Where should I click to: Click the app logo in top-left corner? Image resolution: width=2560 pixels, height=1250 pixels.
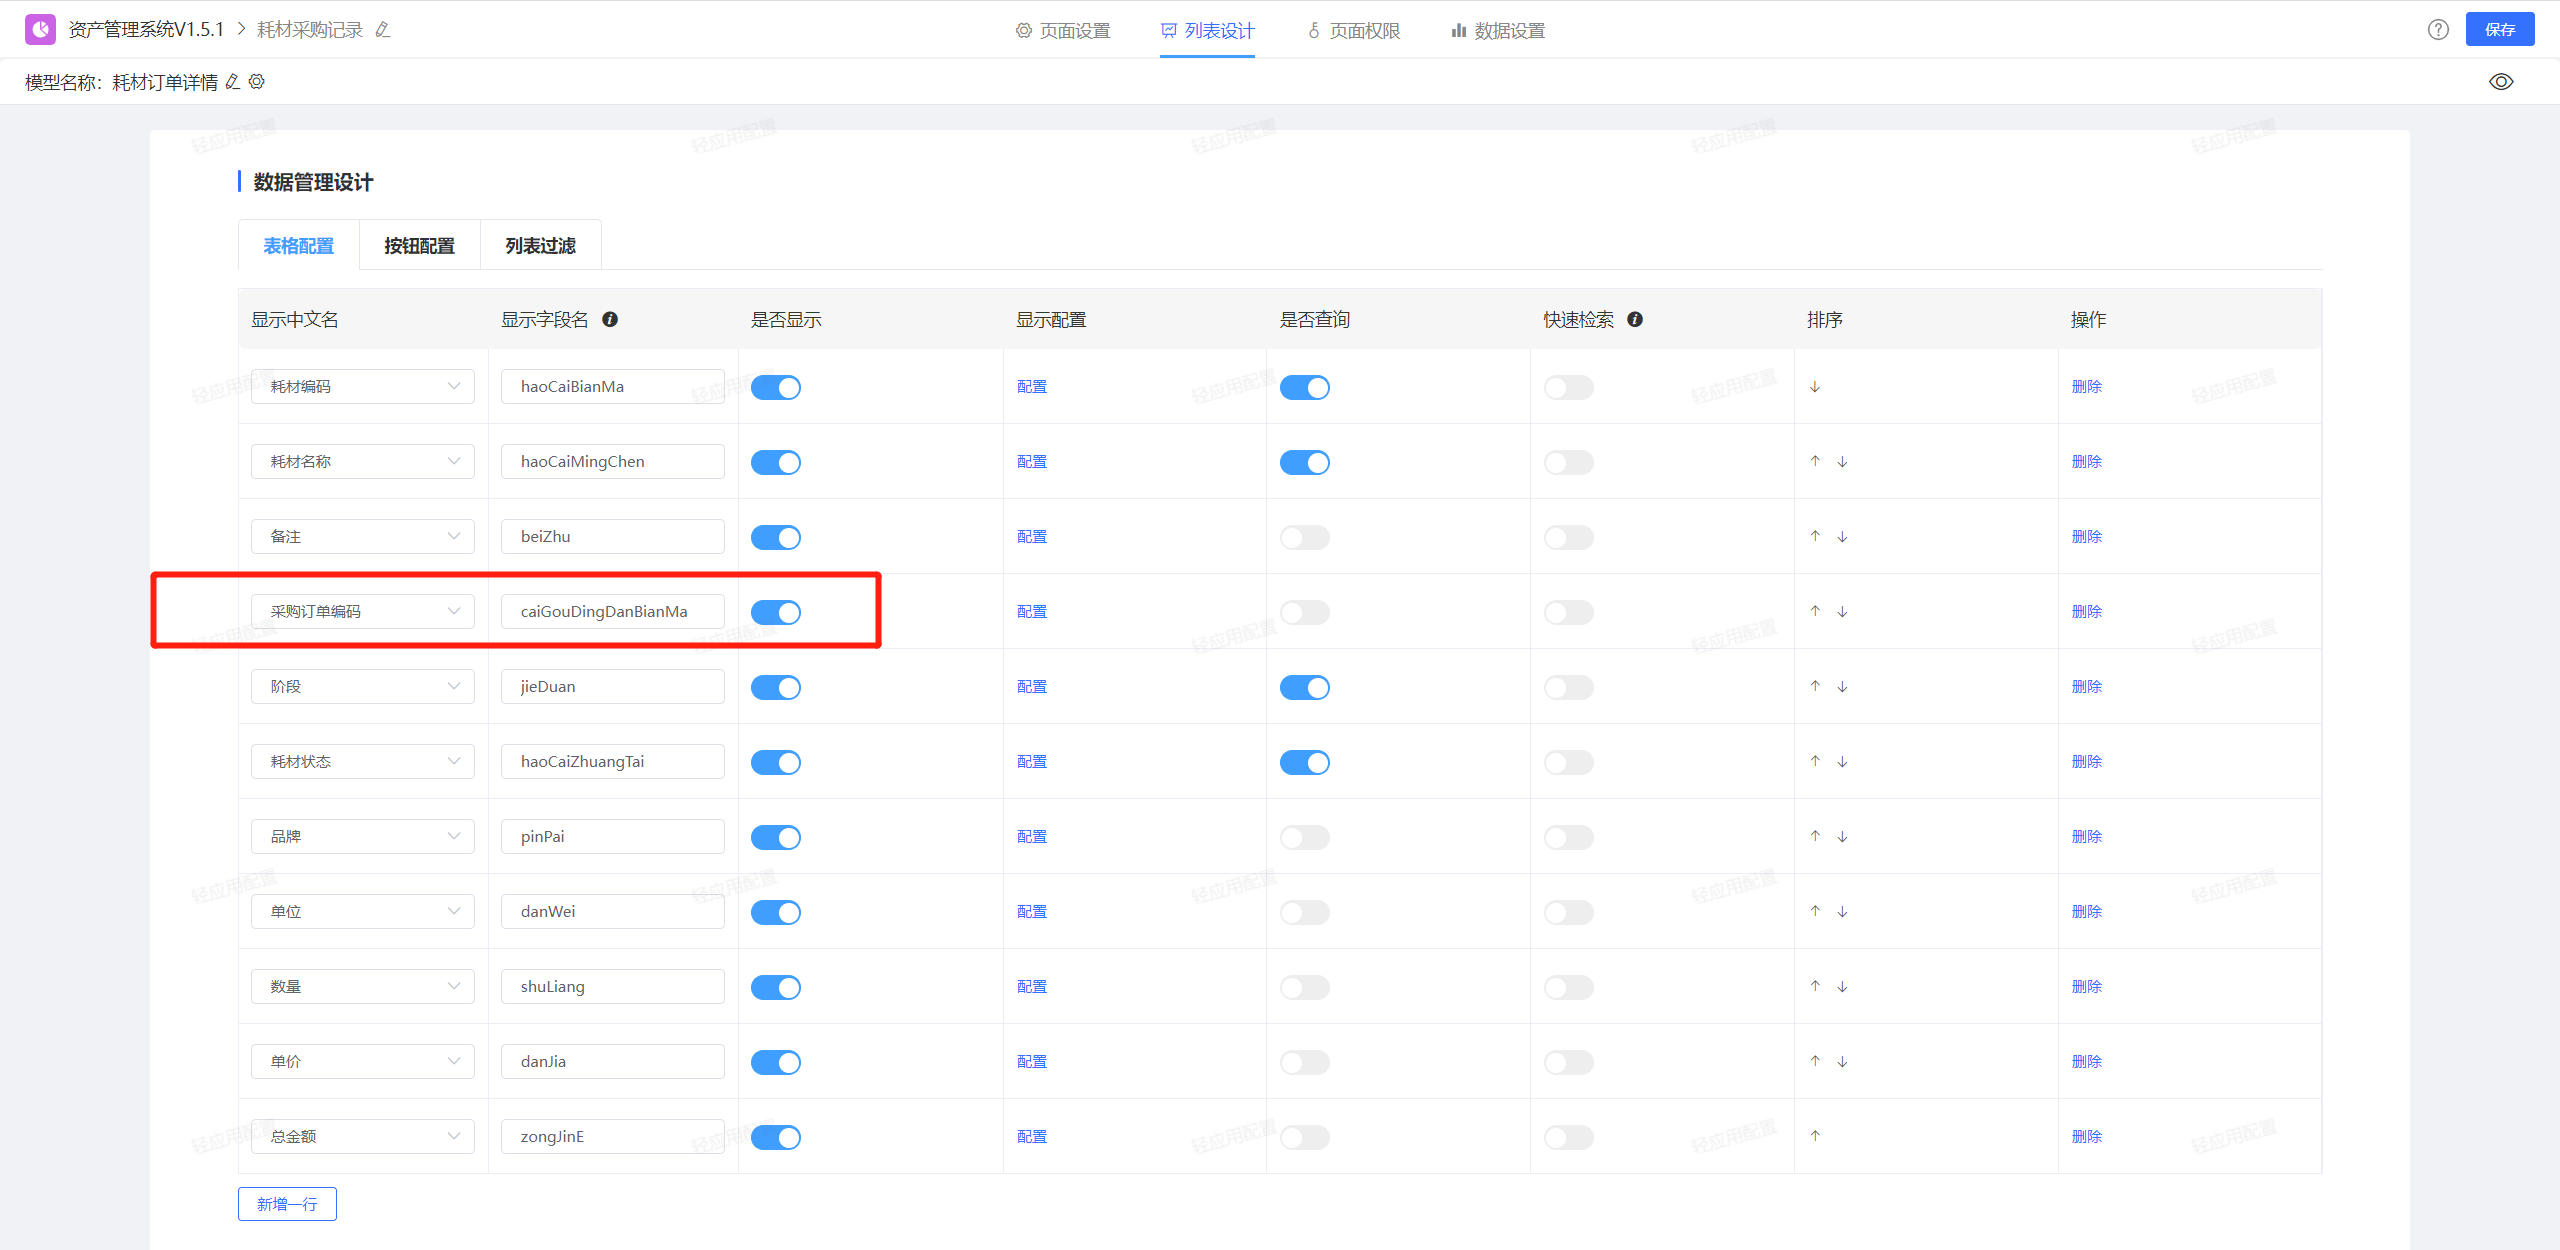coord(39,28)
